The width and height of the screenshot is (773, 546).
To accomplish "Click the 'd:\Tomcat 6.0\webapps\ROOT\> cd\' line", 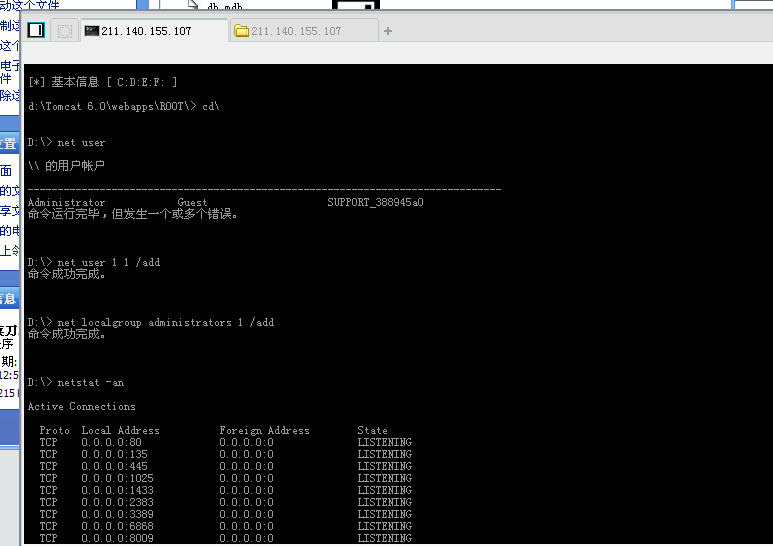I will pyautogui.click(x=124, y=106).
